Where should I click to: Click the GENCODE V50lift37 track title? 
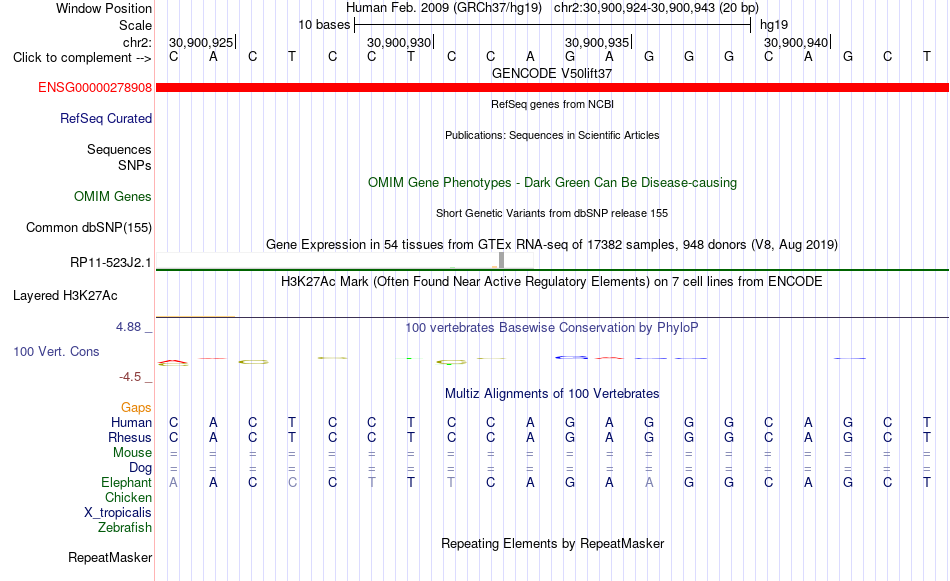pyautogui.click(x=552, y=74)
